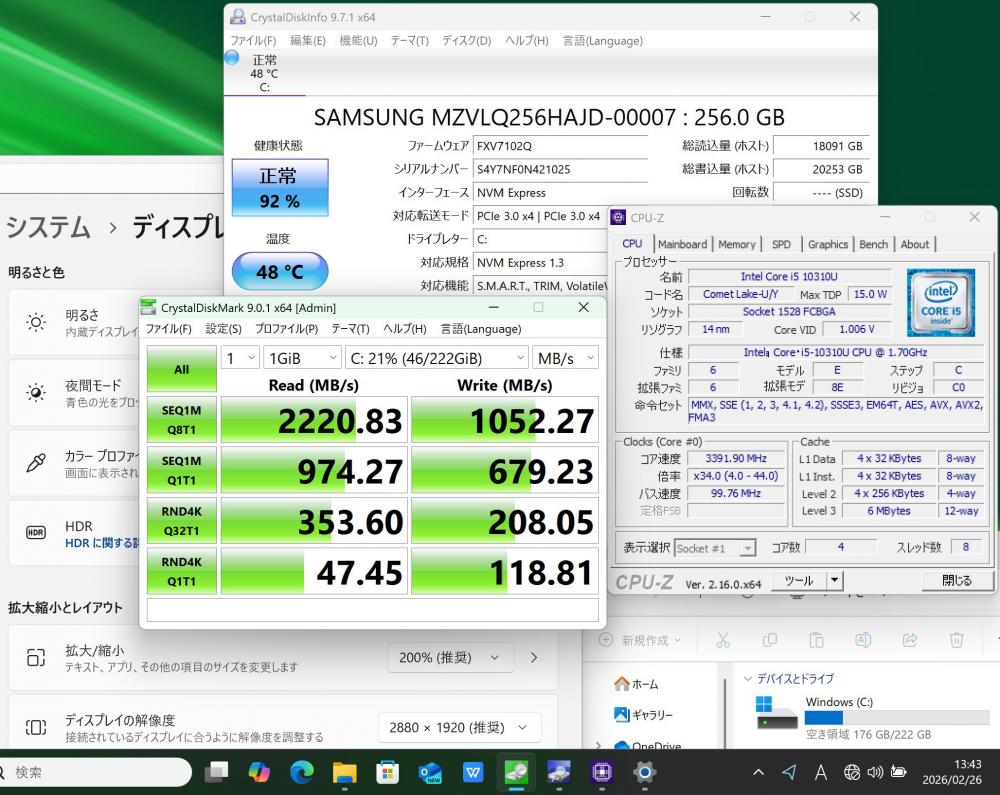The image size is (1000, 795).
Task: Open Microsoft Edge from the taskbar
Action: [302, 772]
